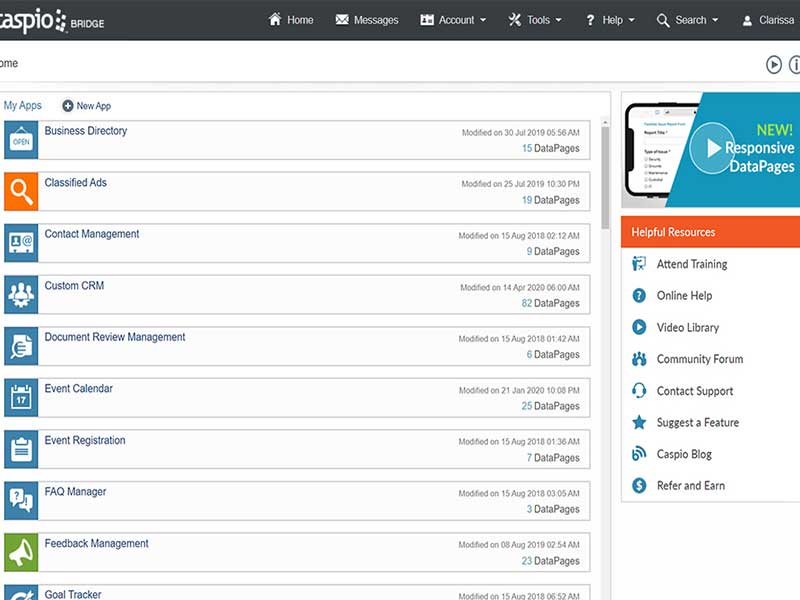
Task: Click the Contact Management card icon
Action: click(21, 243)
